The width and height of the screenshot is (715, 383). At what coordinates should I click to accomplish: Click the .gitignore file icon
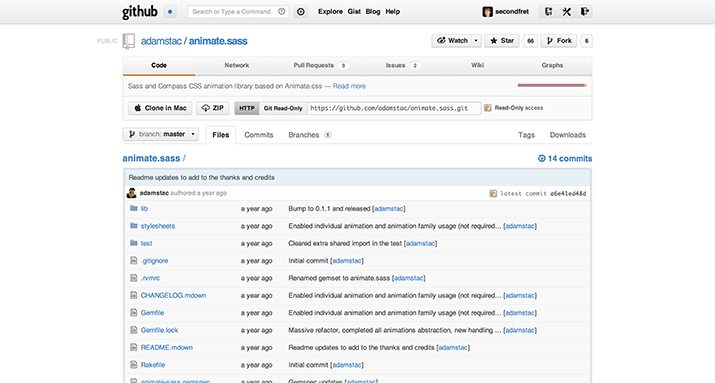[x=134, y=260]
